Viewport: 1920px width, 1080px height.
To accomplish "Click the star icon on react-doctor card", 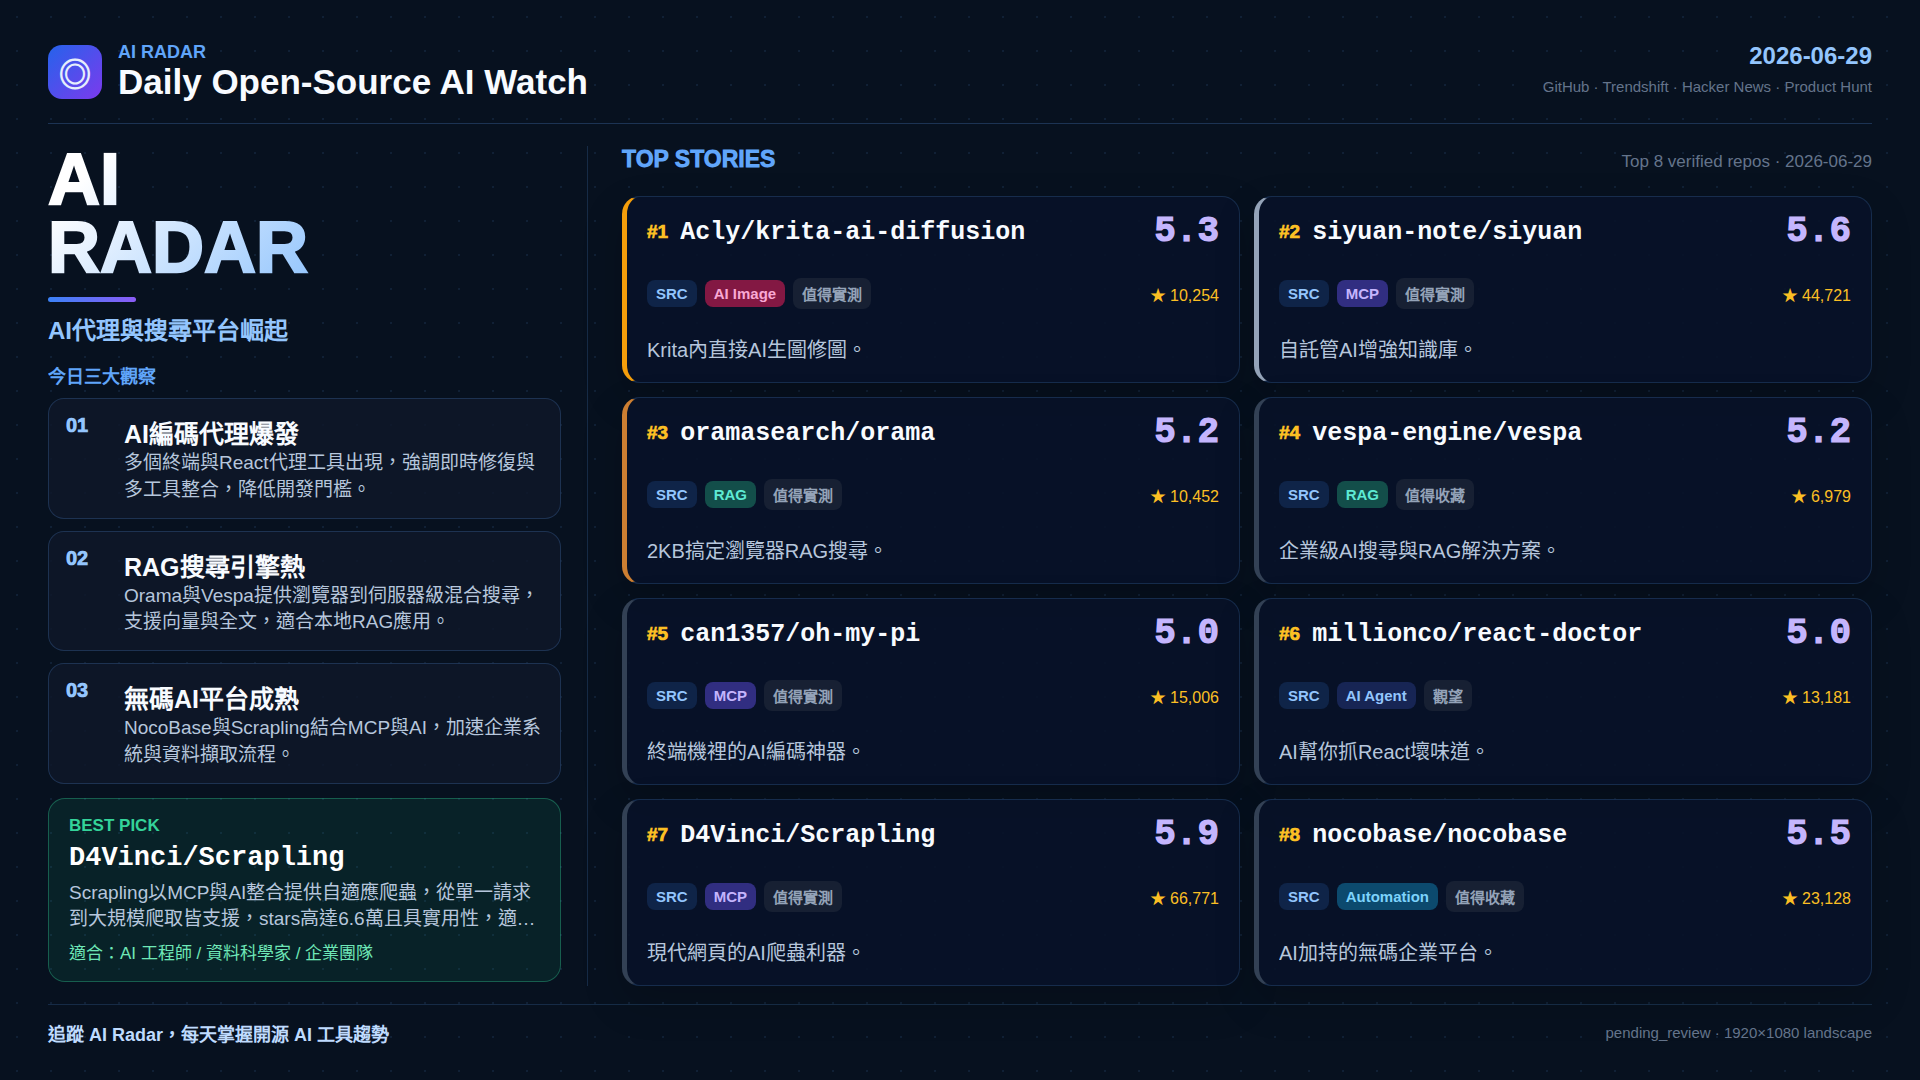I will point(1790,697).
